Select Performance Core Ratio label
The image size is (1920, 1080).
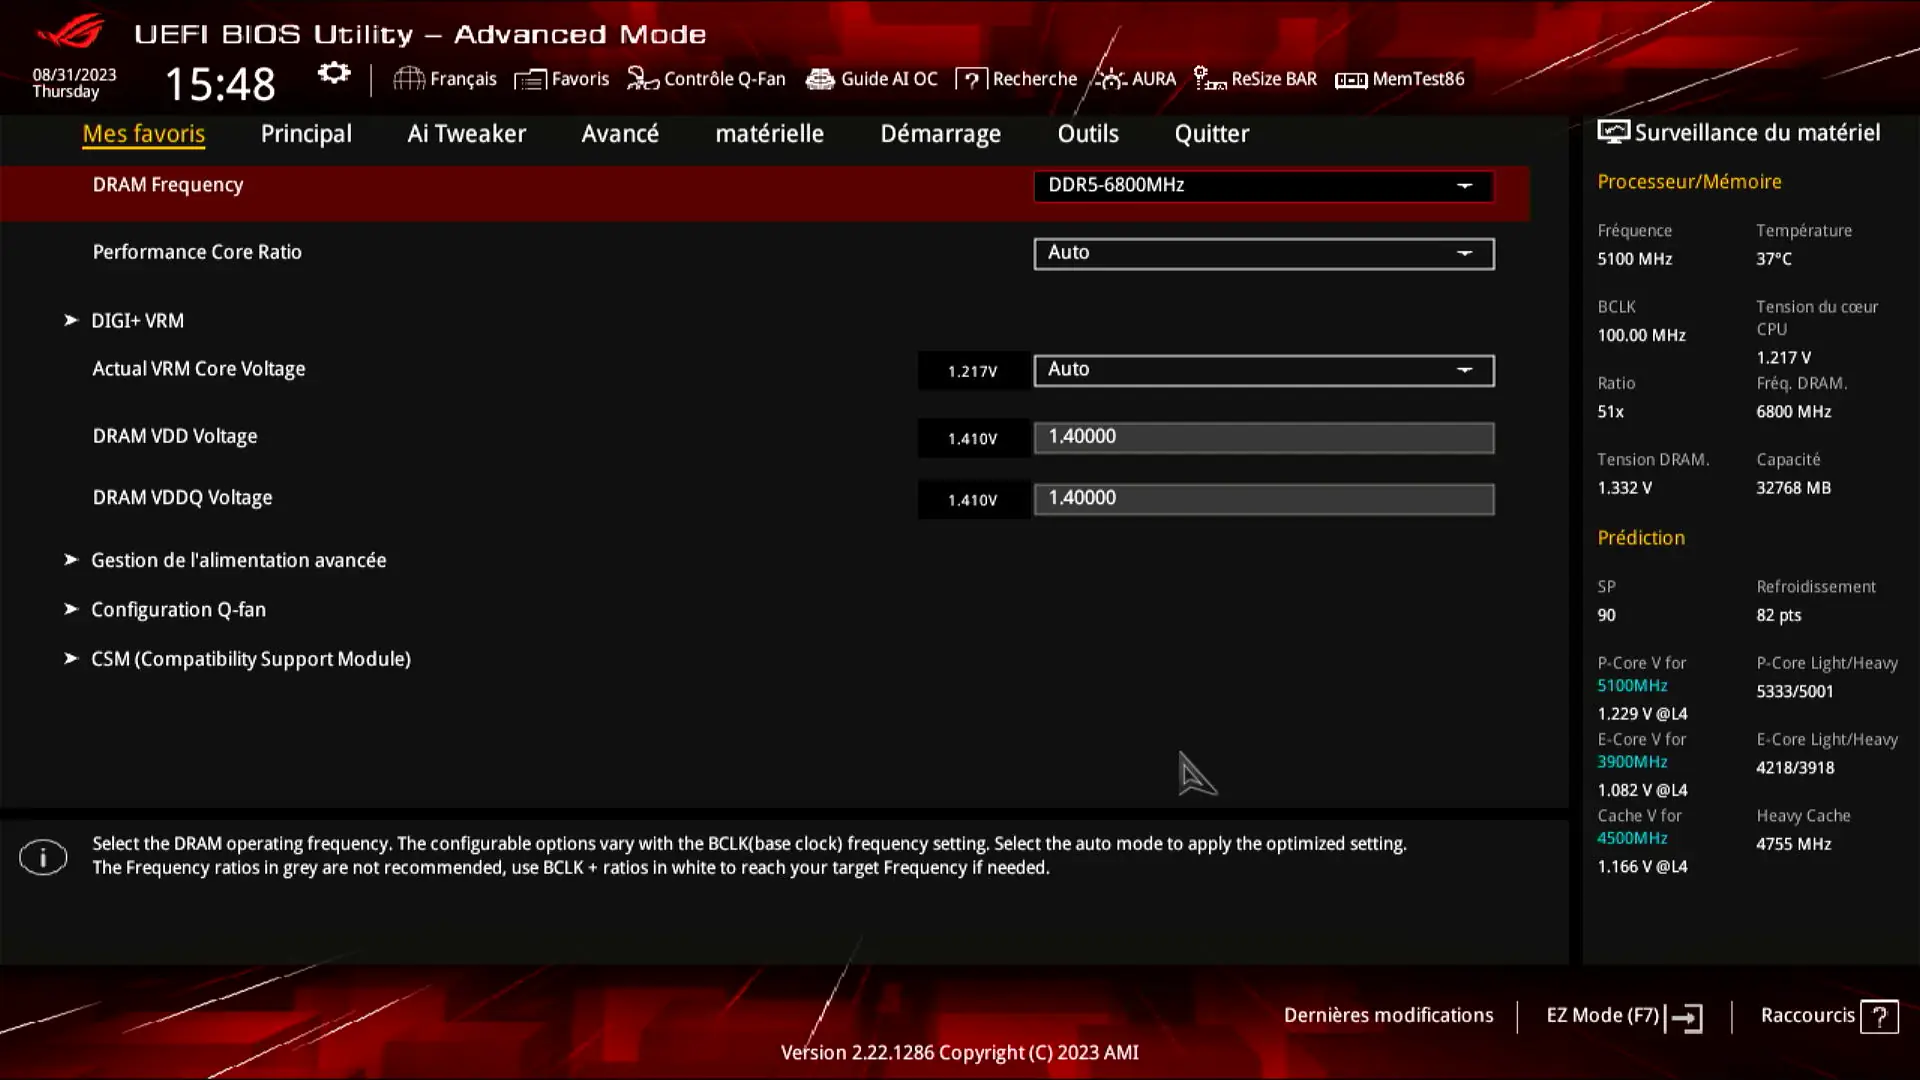(197, 253)
